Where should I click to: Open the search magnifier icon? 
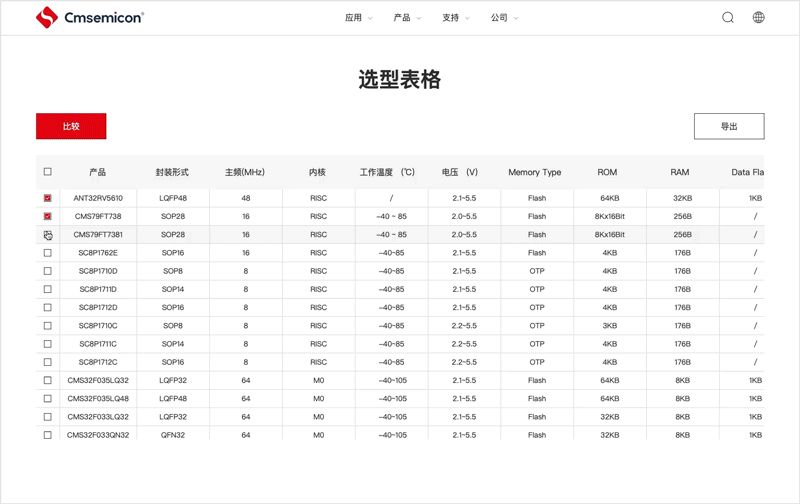[728, 17]
